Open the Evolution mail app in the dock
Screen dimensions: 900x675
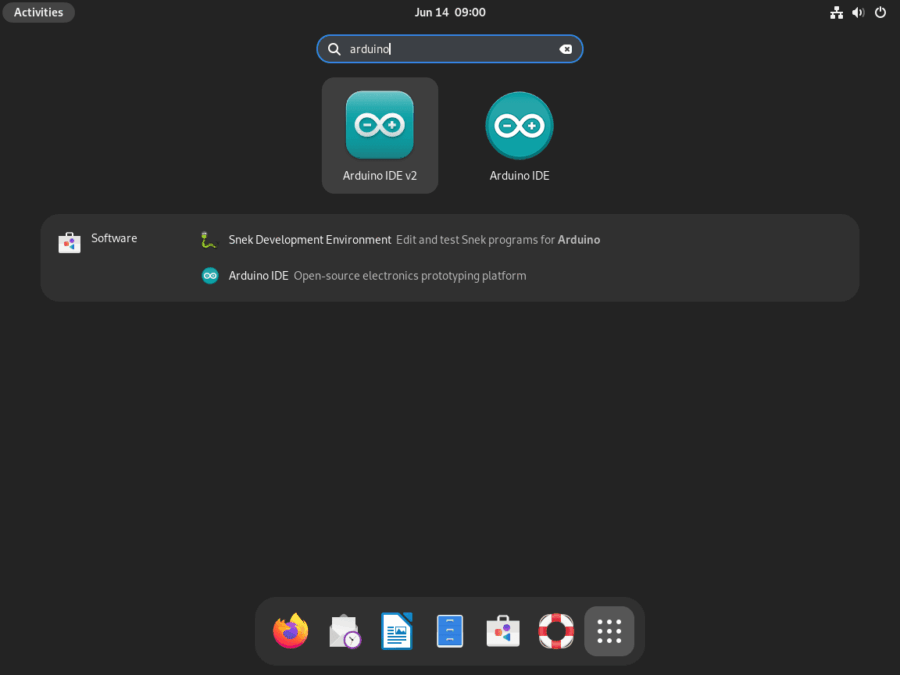(344, 631)
